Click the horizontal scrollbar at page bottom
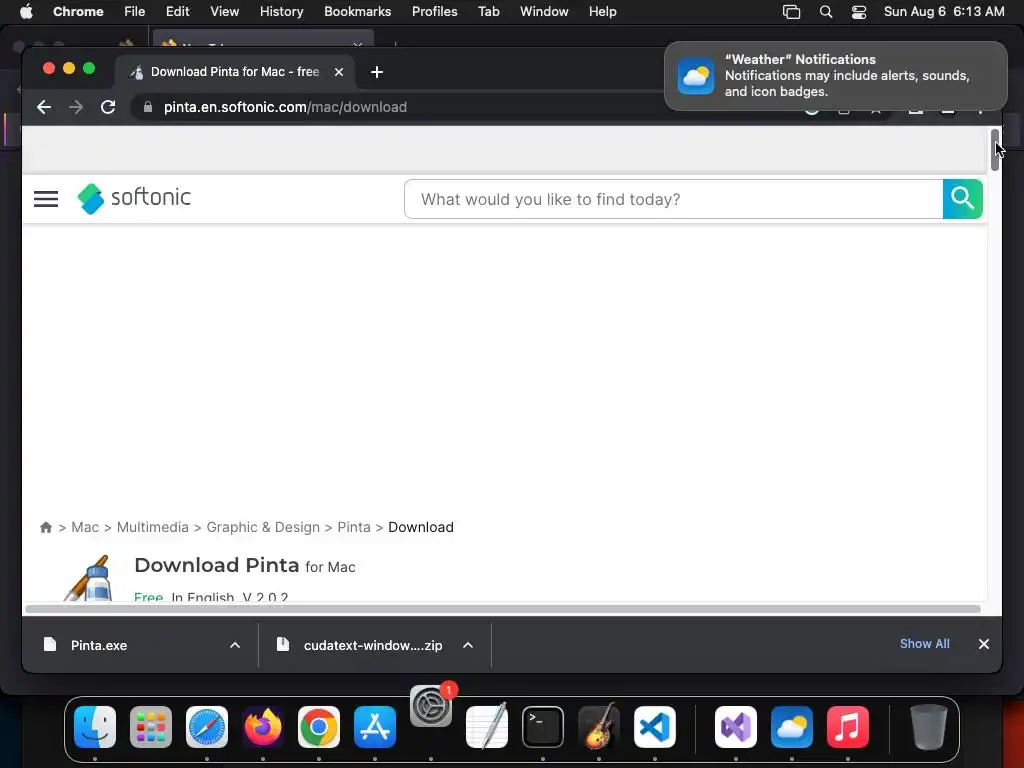Screen dimensions: 1024x768 click(x=503, y=609)
